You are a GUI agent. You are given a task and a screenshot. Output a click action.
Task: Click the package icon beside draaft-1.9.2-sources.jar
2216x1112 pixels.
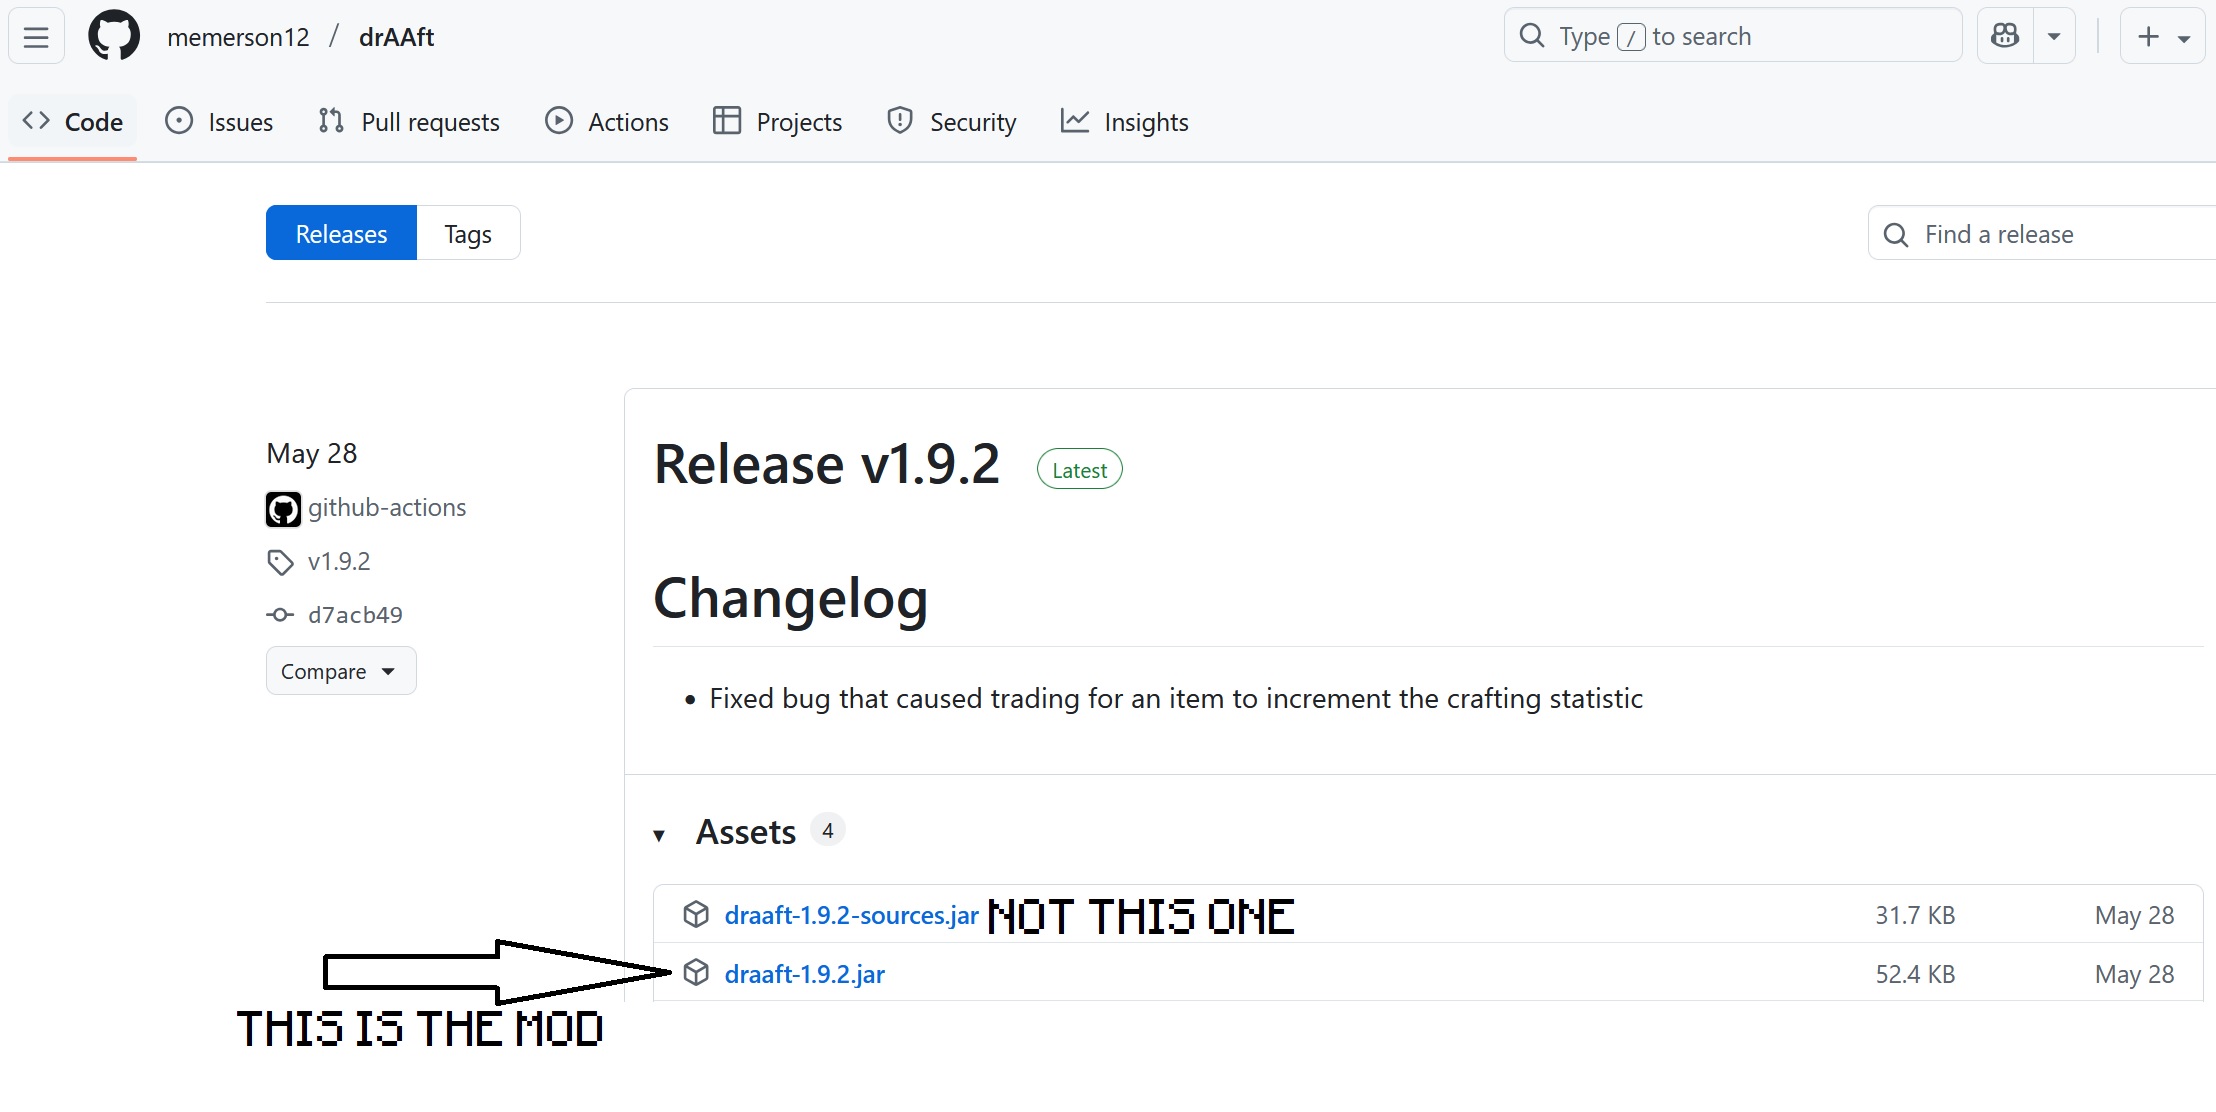coord(696,914)
